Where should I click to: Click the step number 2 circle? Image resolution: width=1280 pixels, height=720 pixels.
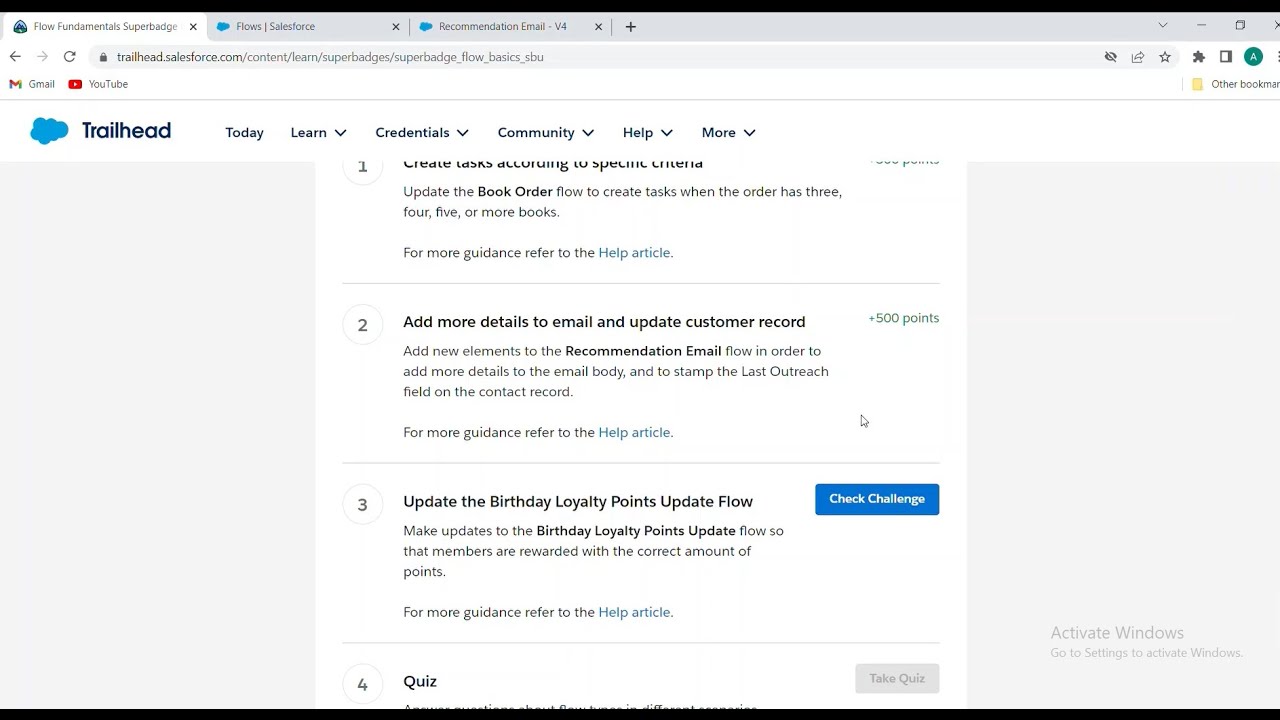(x=362, y=325)
